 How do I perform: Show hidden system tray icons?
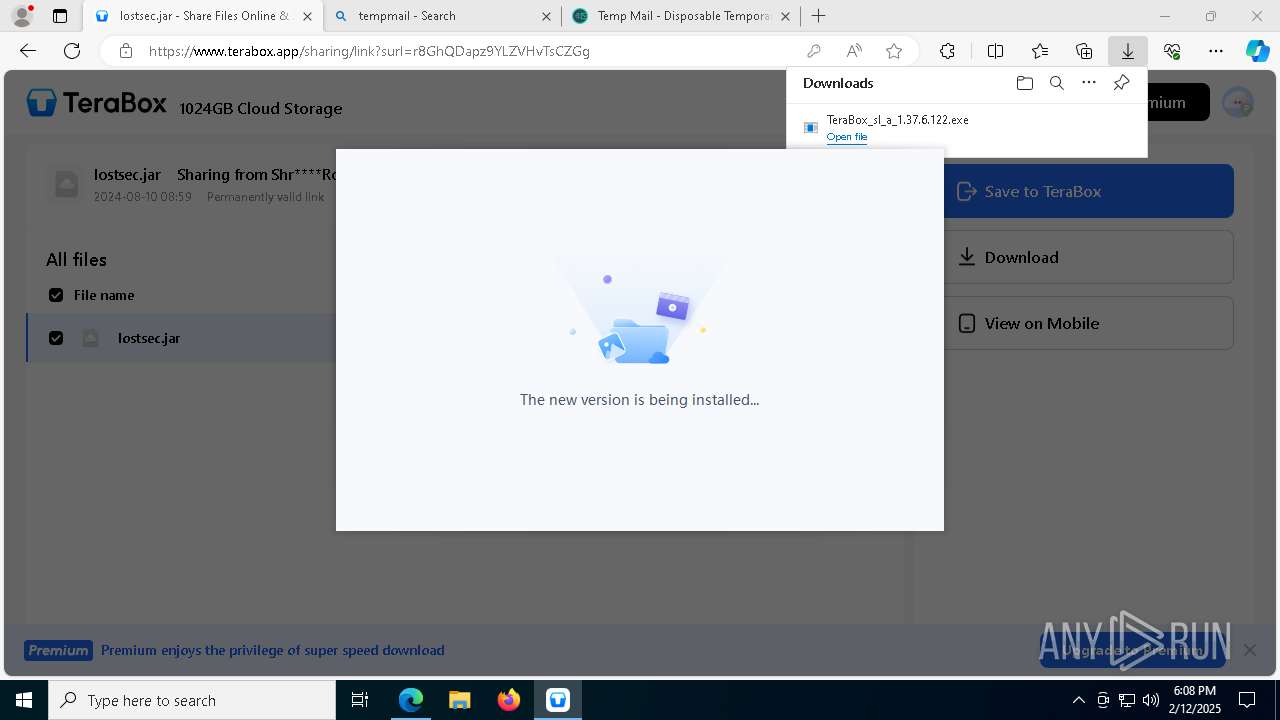click(x=1078, y=700)
